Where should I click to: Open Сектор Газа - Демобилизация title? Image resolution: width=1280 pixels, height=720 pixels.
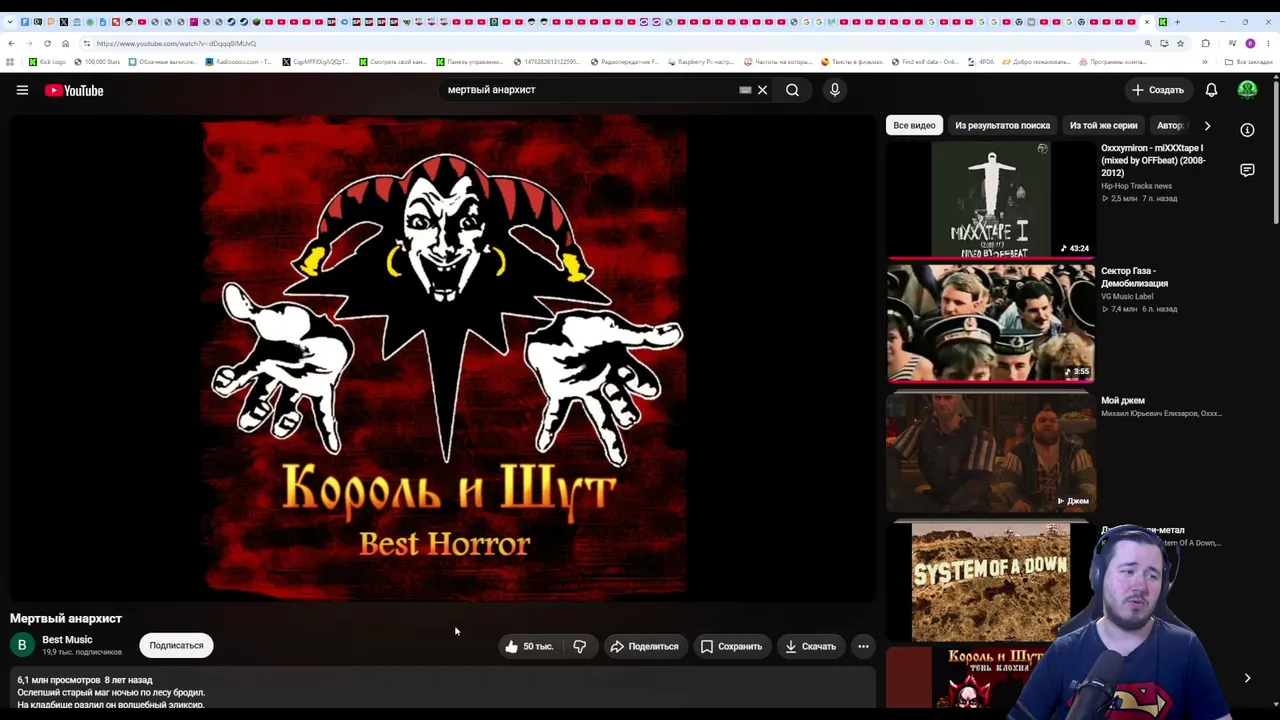pos(1134,277)
